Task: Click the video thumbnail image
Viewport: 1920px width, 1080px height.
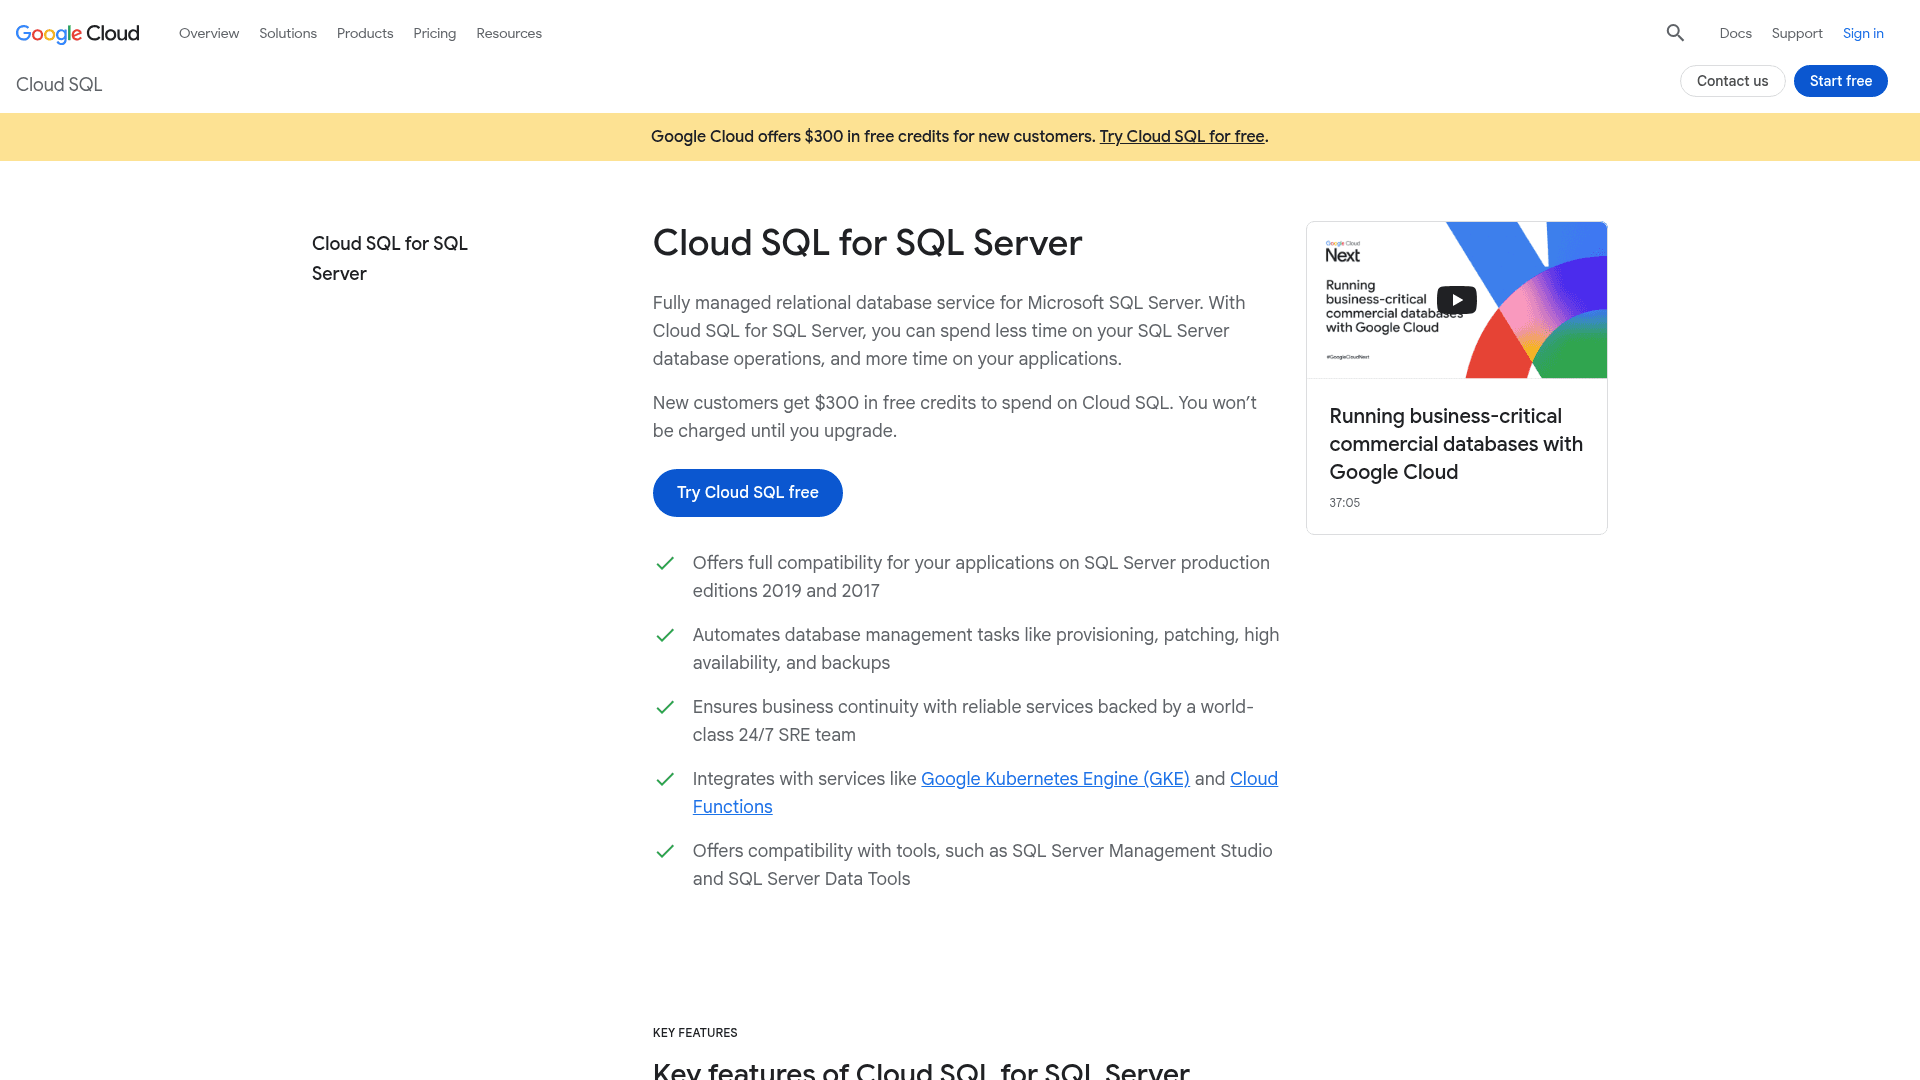Action: point(1457,300)
